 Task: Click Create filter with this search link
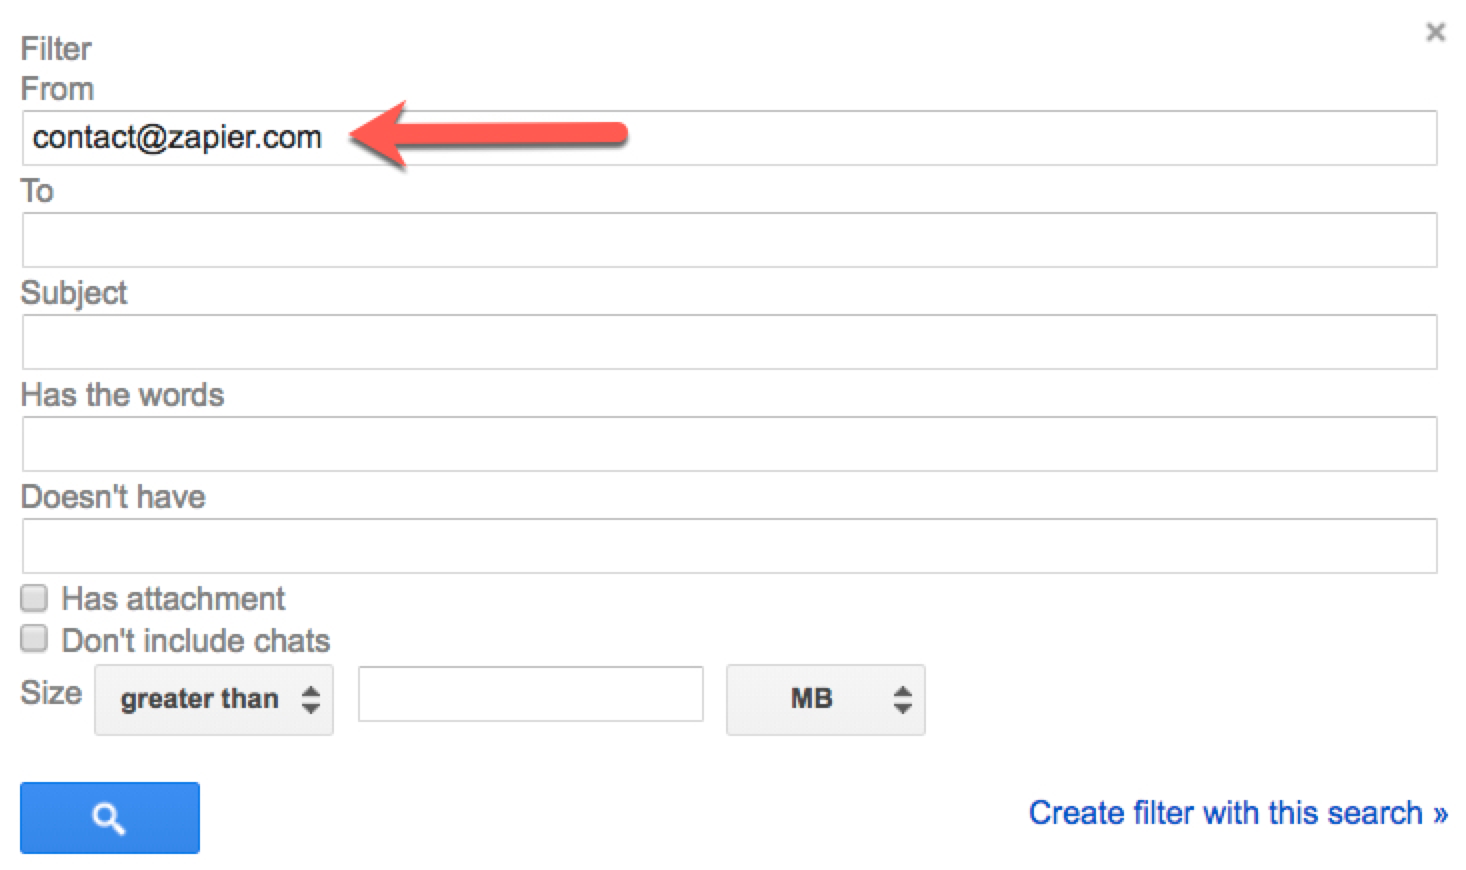click(1238, 813)
